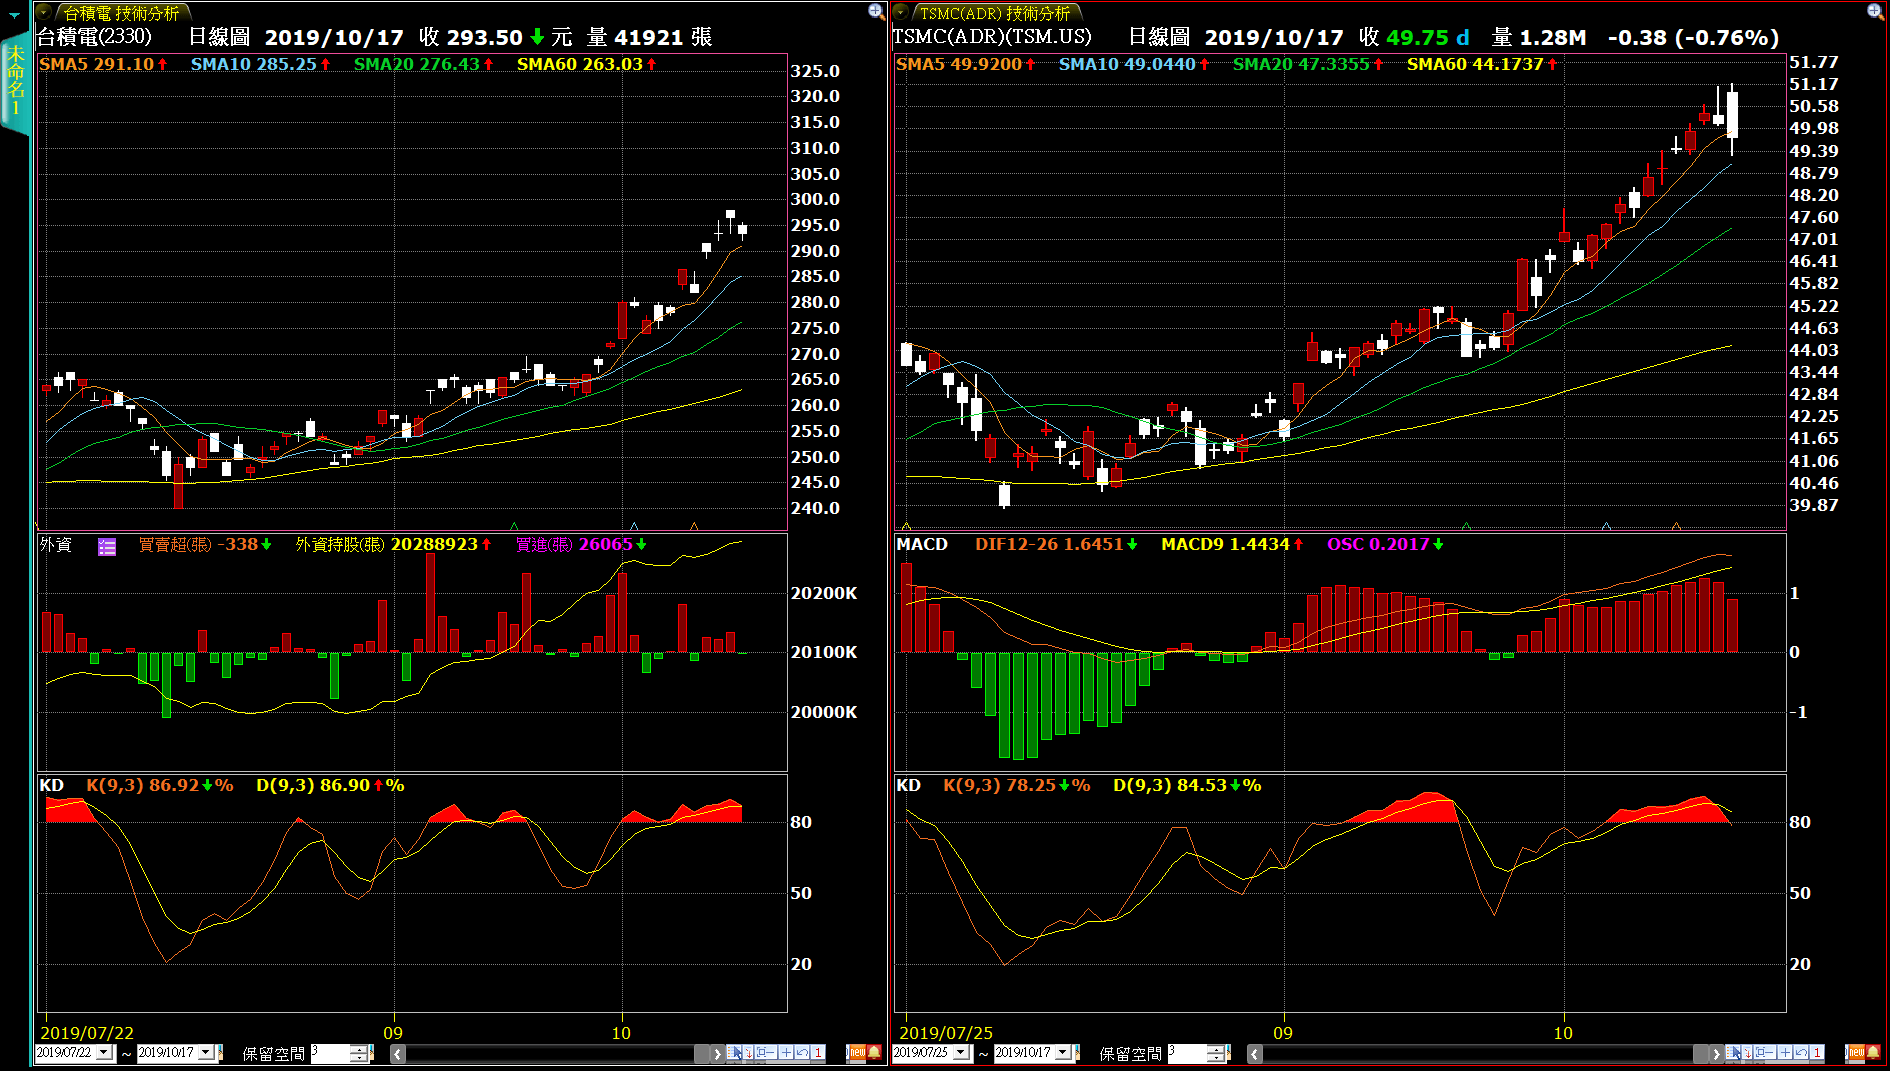Screen dimensions: 1890x1071
Task: Click the right chart scrollbar thumb
Action: click(x=1701, y=1053)
